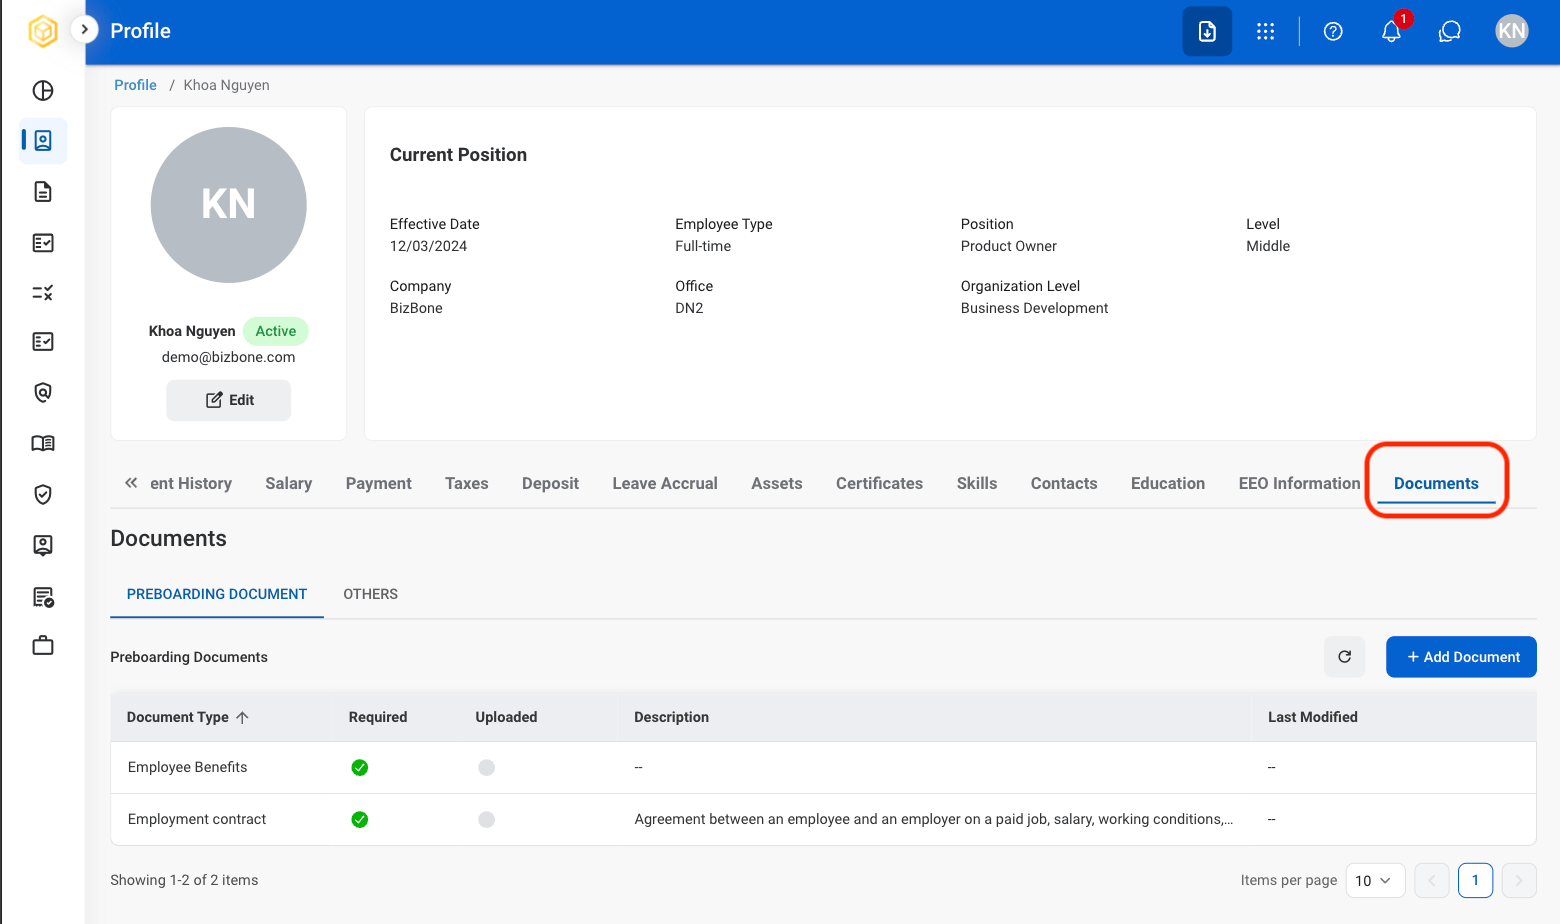Open the dashboard pie chart sidebar icon

point(43,91)
